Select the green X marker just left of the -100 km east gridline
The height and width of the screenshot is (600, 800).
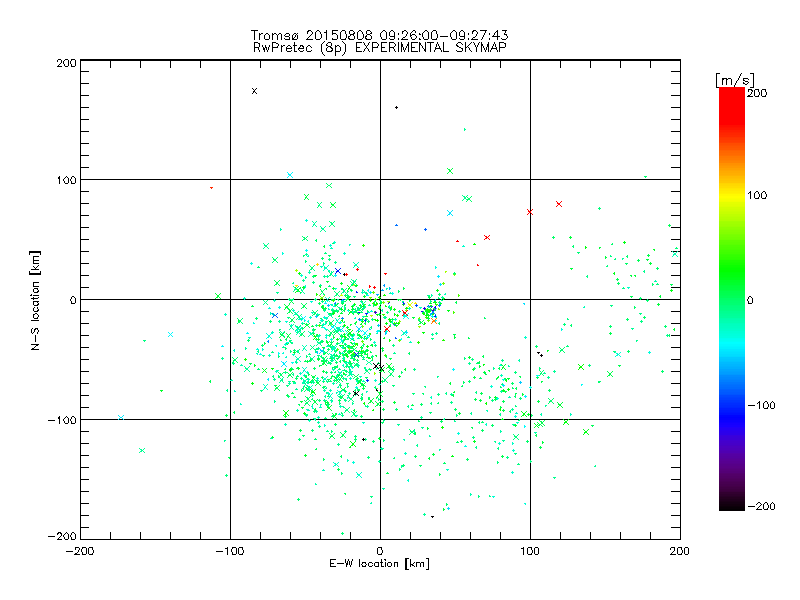(x=218, y=296)
